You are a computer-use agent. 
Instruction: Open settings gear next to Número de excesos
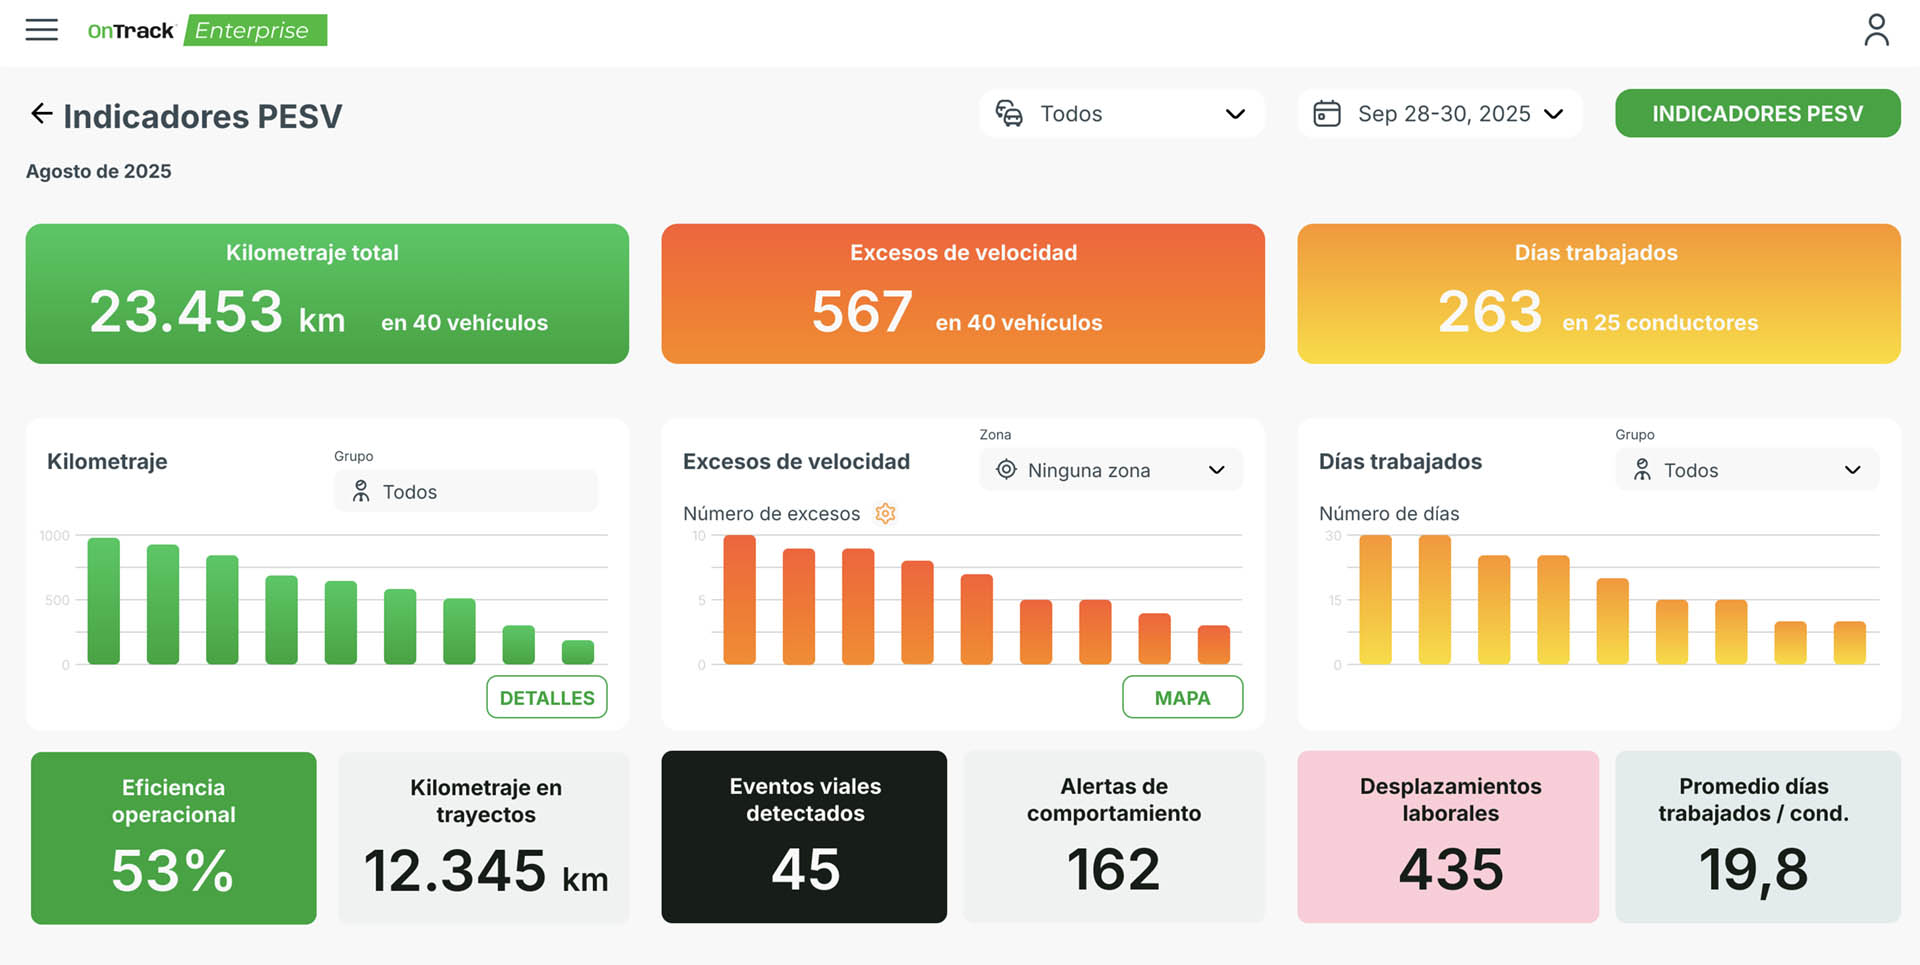click(885, 513)
